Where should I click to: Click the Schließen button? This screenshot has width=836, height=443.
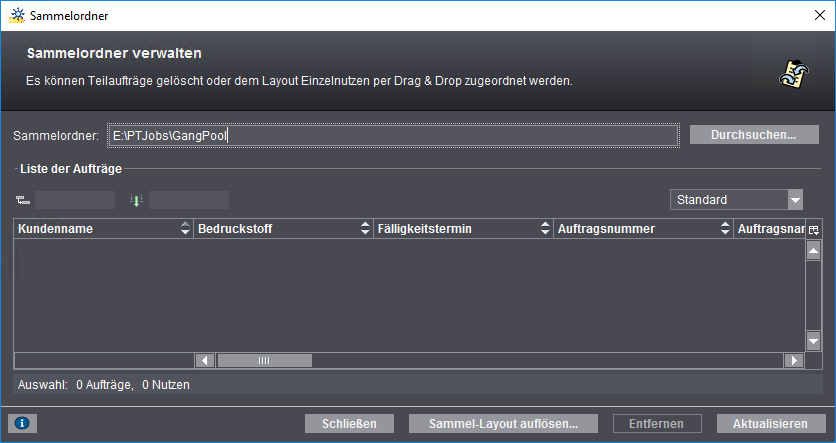coord(349,424)
